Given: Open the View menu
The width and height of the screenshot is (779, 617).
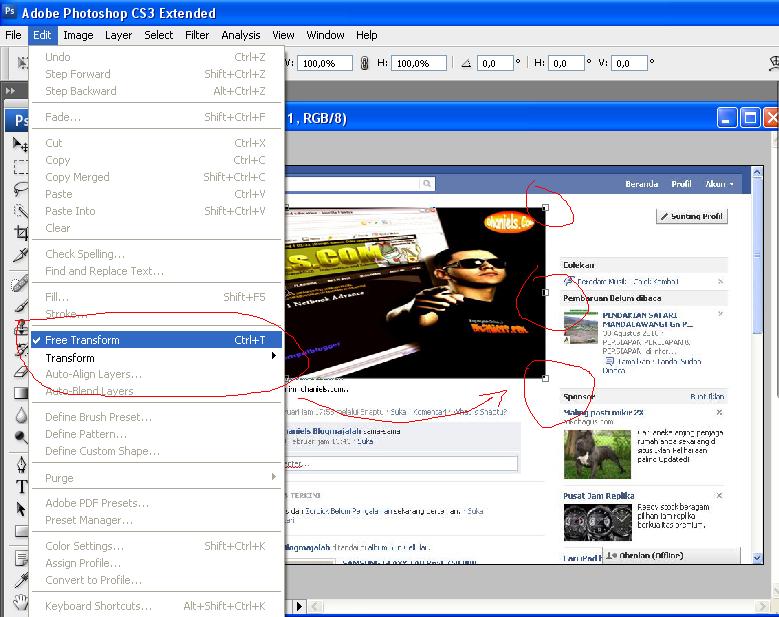Looking at the screenshot, I should [x=283, y=35].
